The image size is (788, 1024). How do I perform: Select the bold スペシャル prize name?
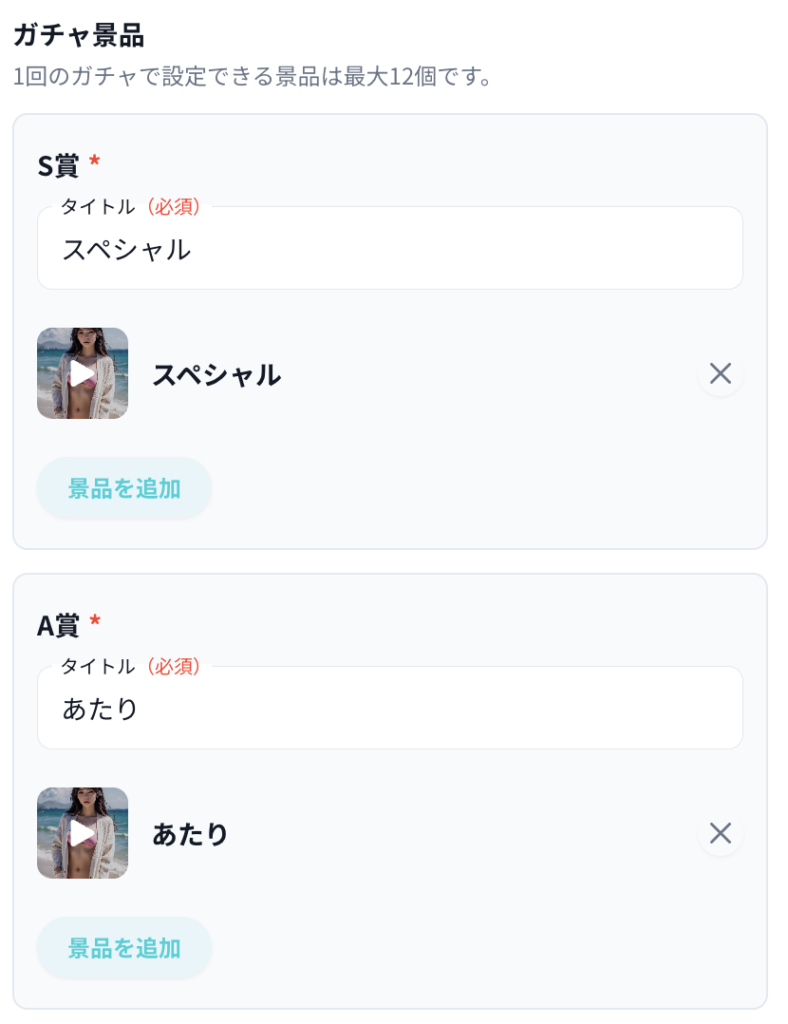[x=216, y=375]
